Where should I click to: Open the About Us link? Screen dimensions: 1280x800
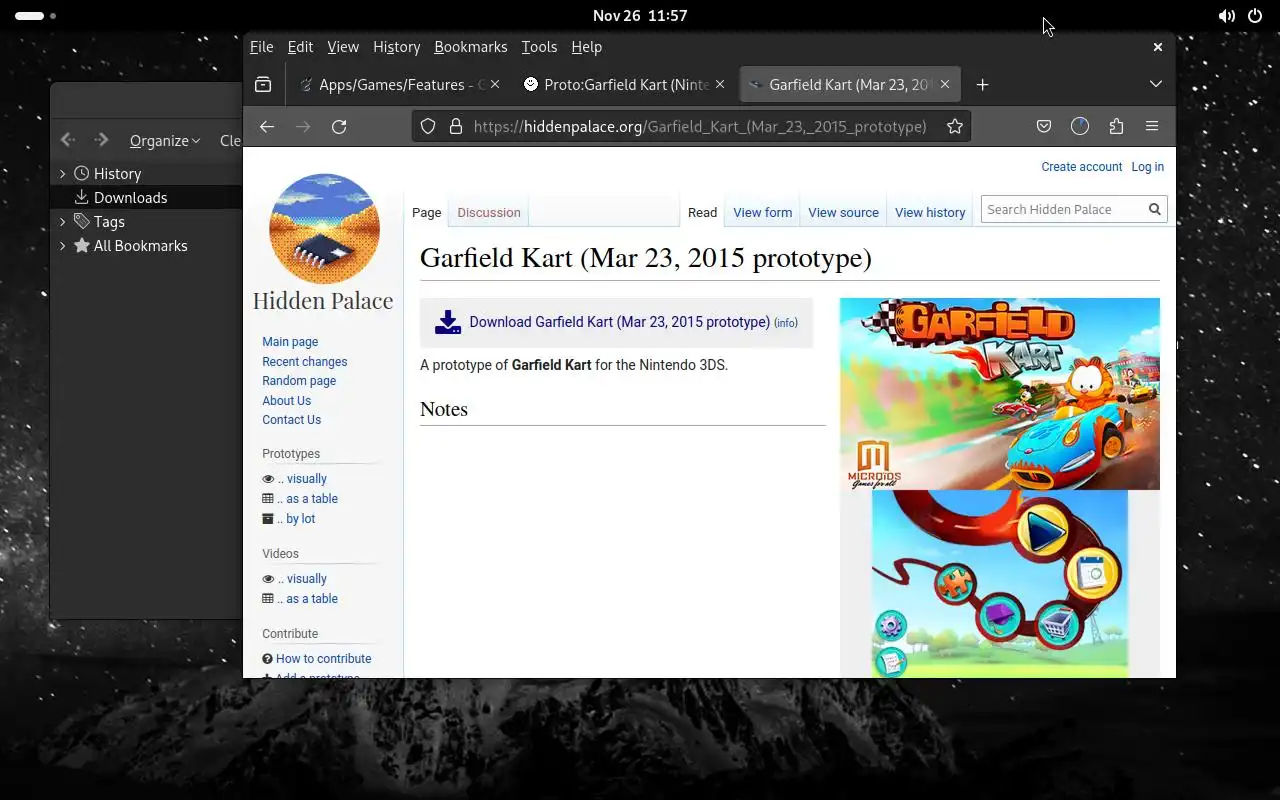(x=287, y=401)
